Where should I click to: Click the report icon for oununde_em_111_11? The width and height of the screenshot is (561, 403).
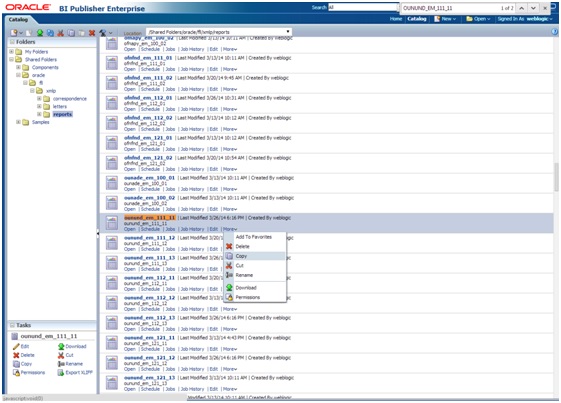point(112,223)
